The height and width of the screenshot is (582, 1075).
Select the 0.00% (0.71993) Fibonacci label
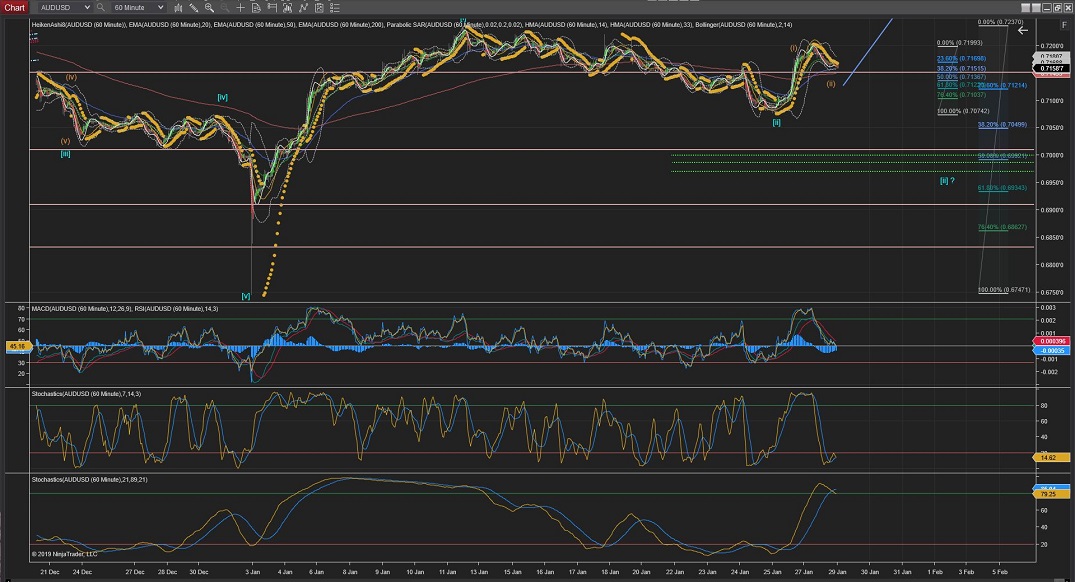point(960,43)
